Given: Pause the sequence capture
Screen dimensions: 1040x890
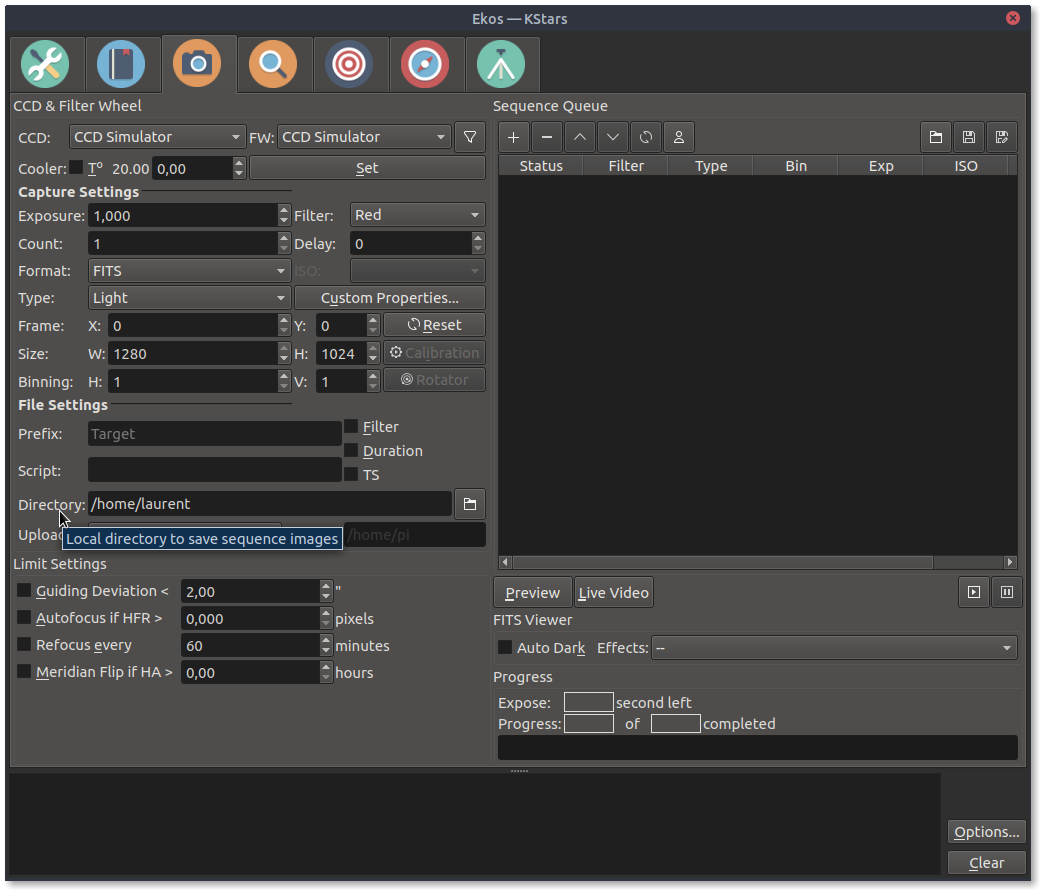Looking at the screenshot, I should (x=1006, y=592).
